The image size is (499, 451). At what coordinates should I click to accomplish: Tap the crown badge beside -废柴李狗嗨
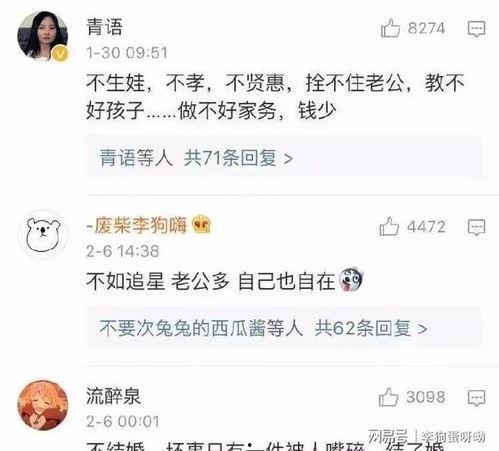pyautogui.click(x=201, y=225)
